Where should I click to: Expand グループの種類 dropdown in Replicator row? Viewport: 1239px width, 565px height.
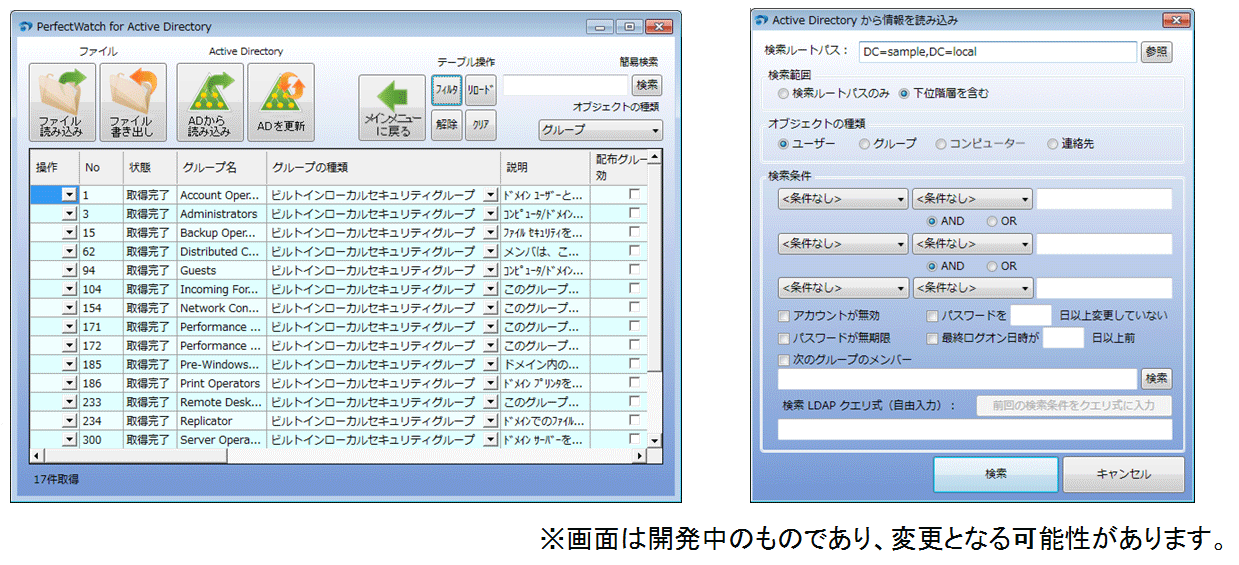pos(490,421)
